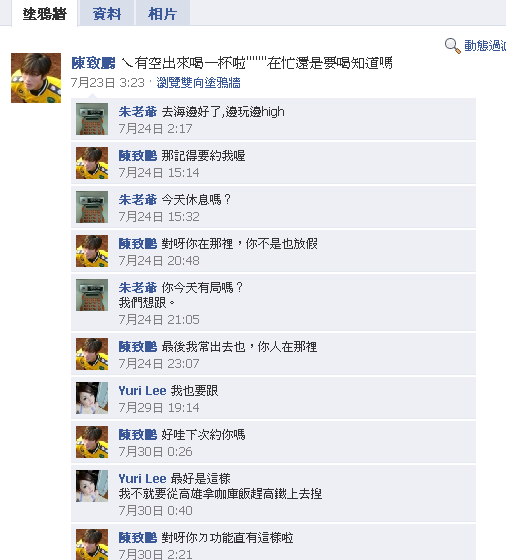This screenshot has width=512, height=560.
Task: Click Yuri Lee's avatar on the 最好是這樣 comment
Action: (x=92, y=486)
